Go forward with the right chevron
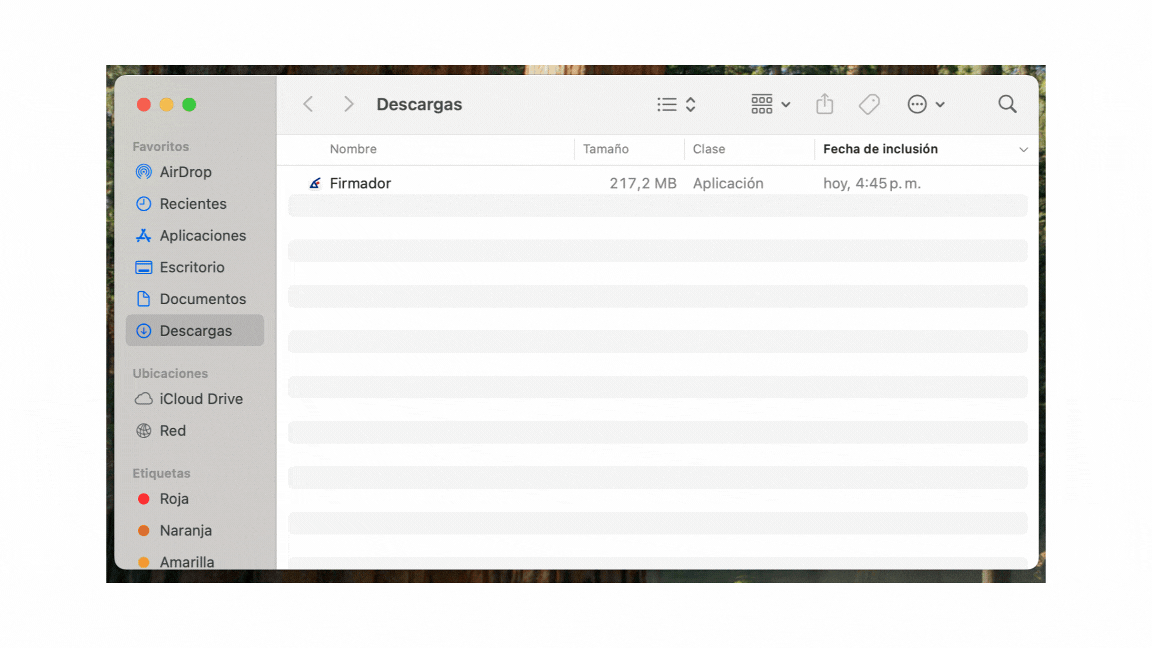 [x=348, y=104]
